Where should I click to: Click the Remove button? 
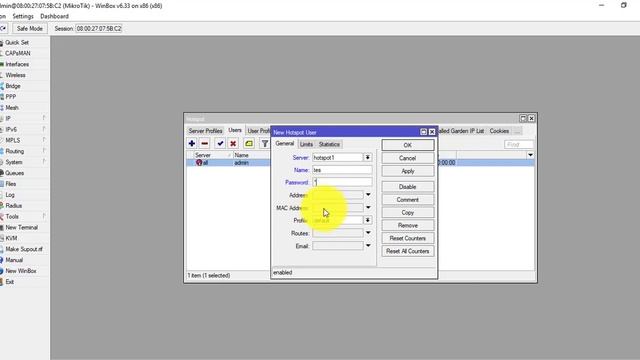(x=407, y=225)
